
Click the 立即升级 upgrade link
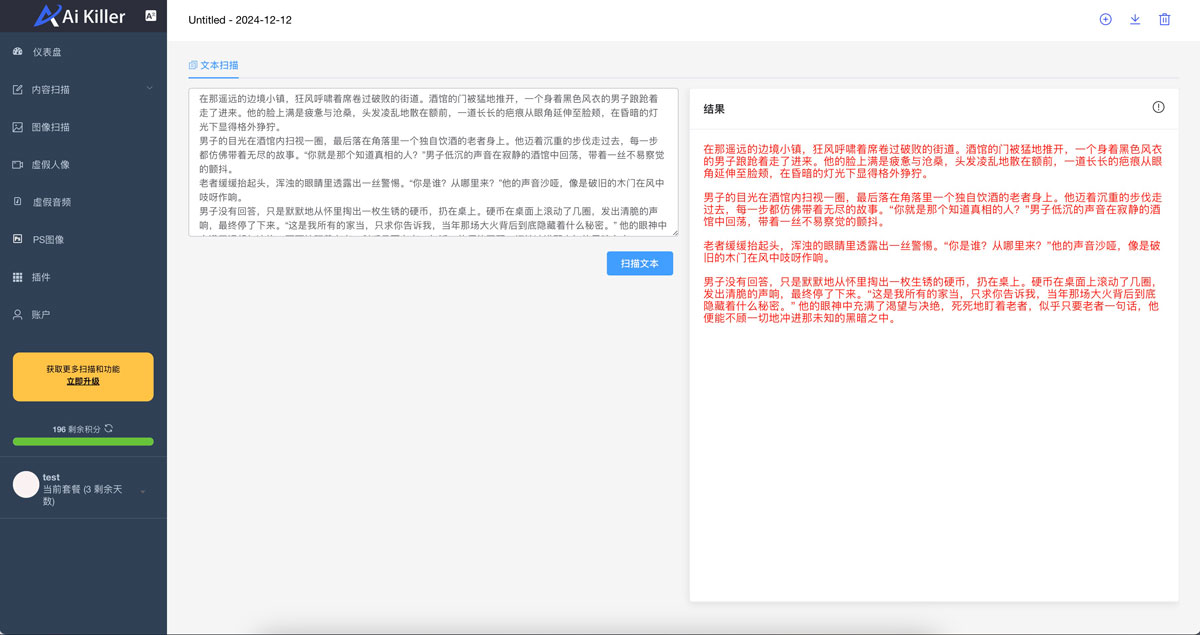tap(83, 382)
